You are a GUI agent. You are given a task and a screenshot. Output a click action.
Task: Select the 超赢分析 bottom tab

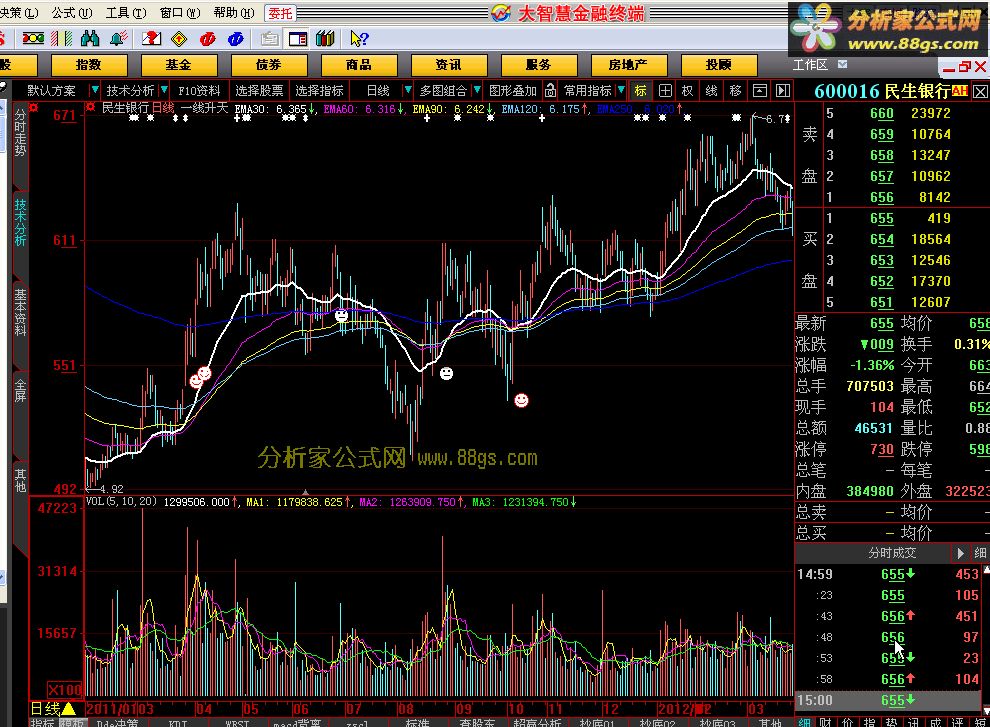pos(537,723)
